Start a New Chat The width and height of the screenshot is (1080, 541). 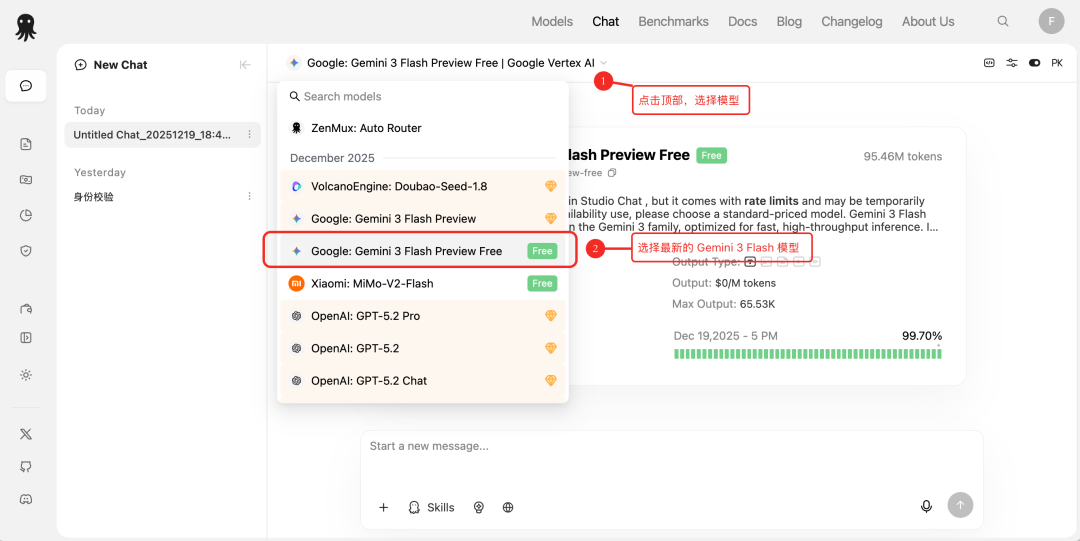point(111,65)
